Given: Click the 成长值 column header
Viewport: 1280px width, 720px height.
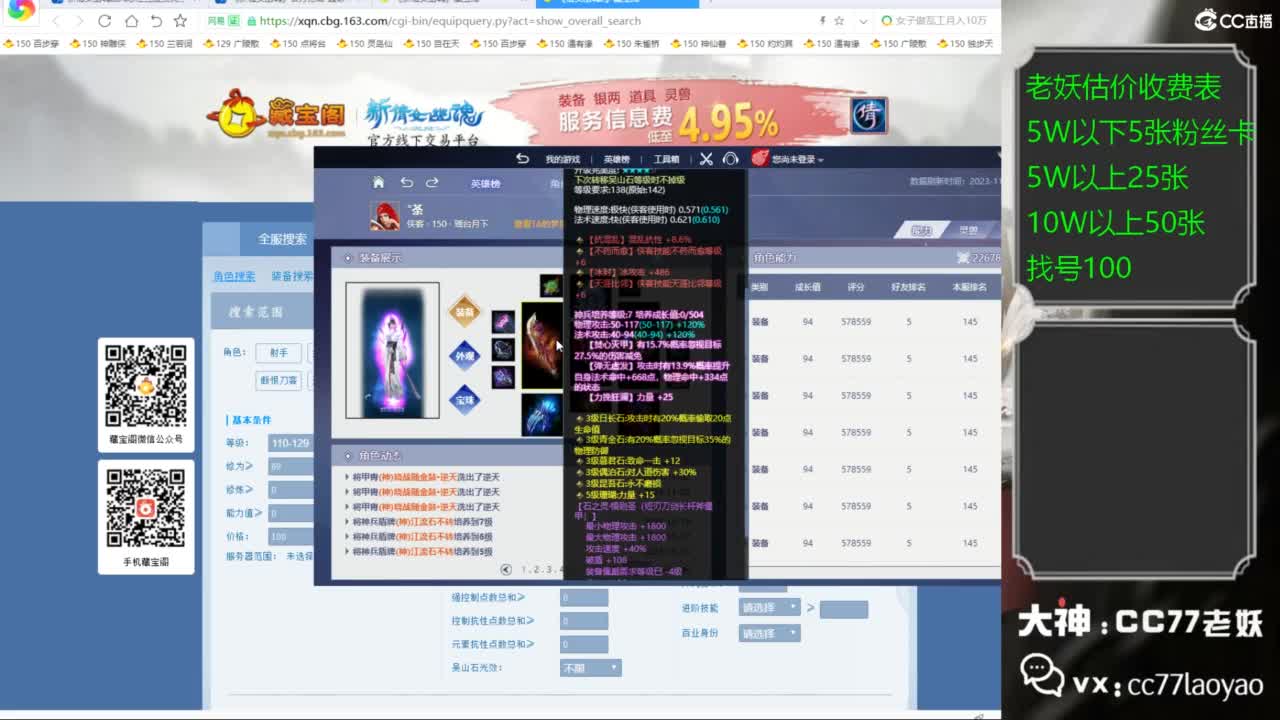Looking at the screenshot, I should click(x=807, y=287).
